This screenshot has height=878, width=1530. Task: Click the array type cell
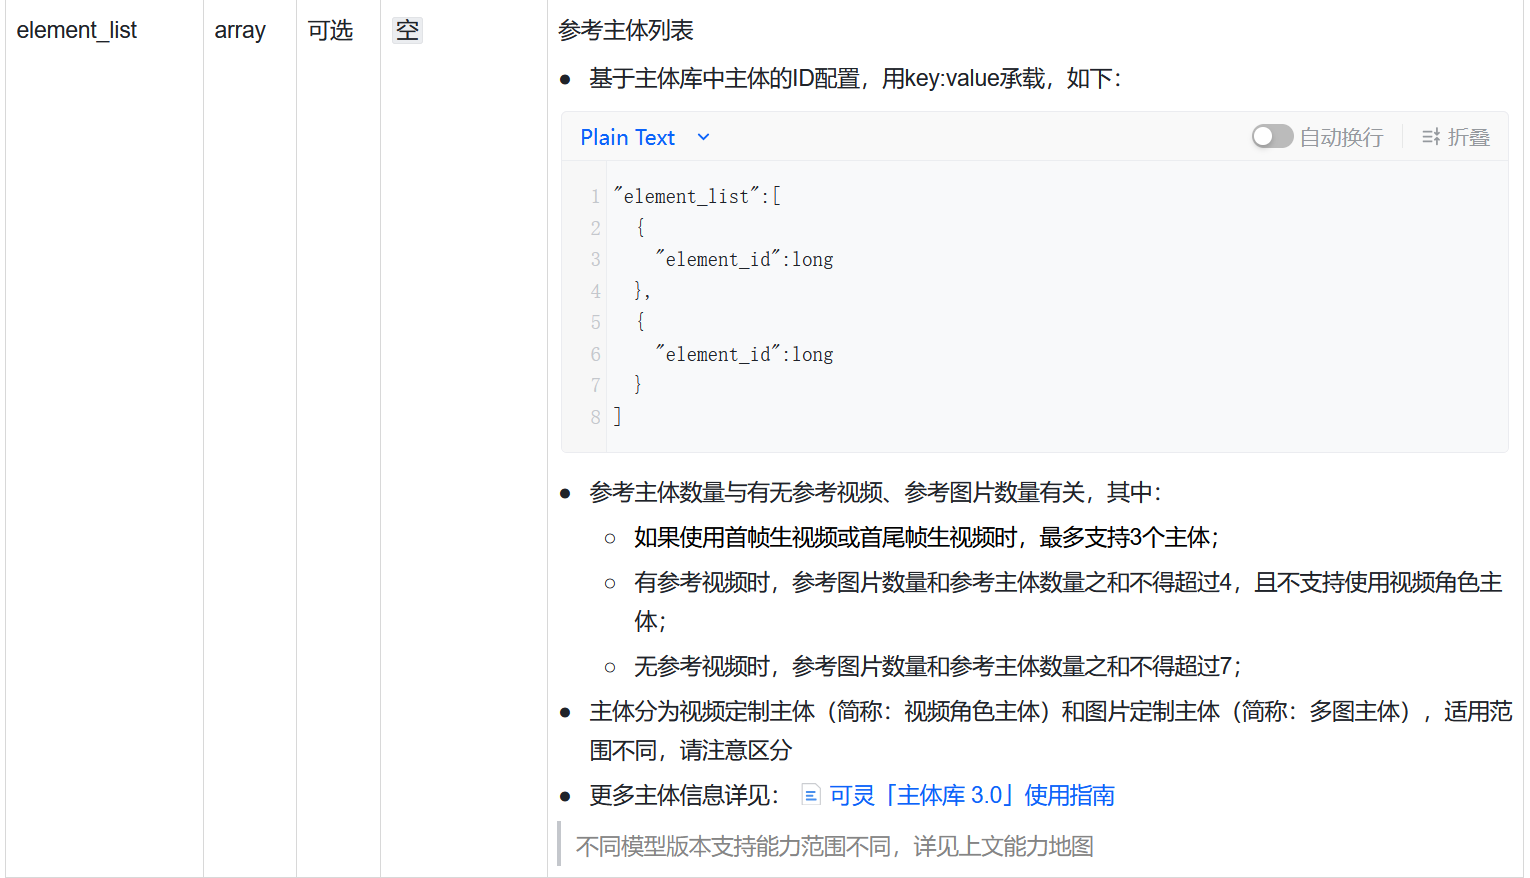240,31
